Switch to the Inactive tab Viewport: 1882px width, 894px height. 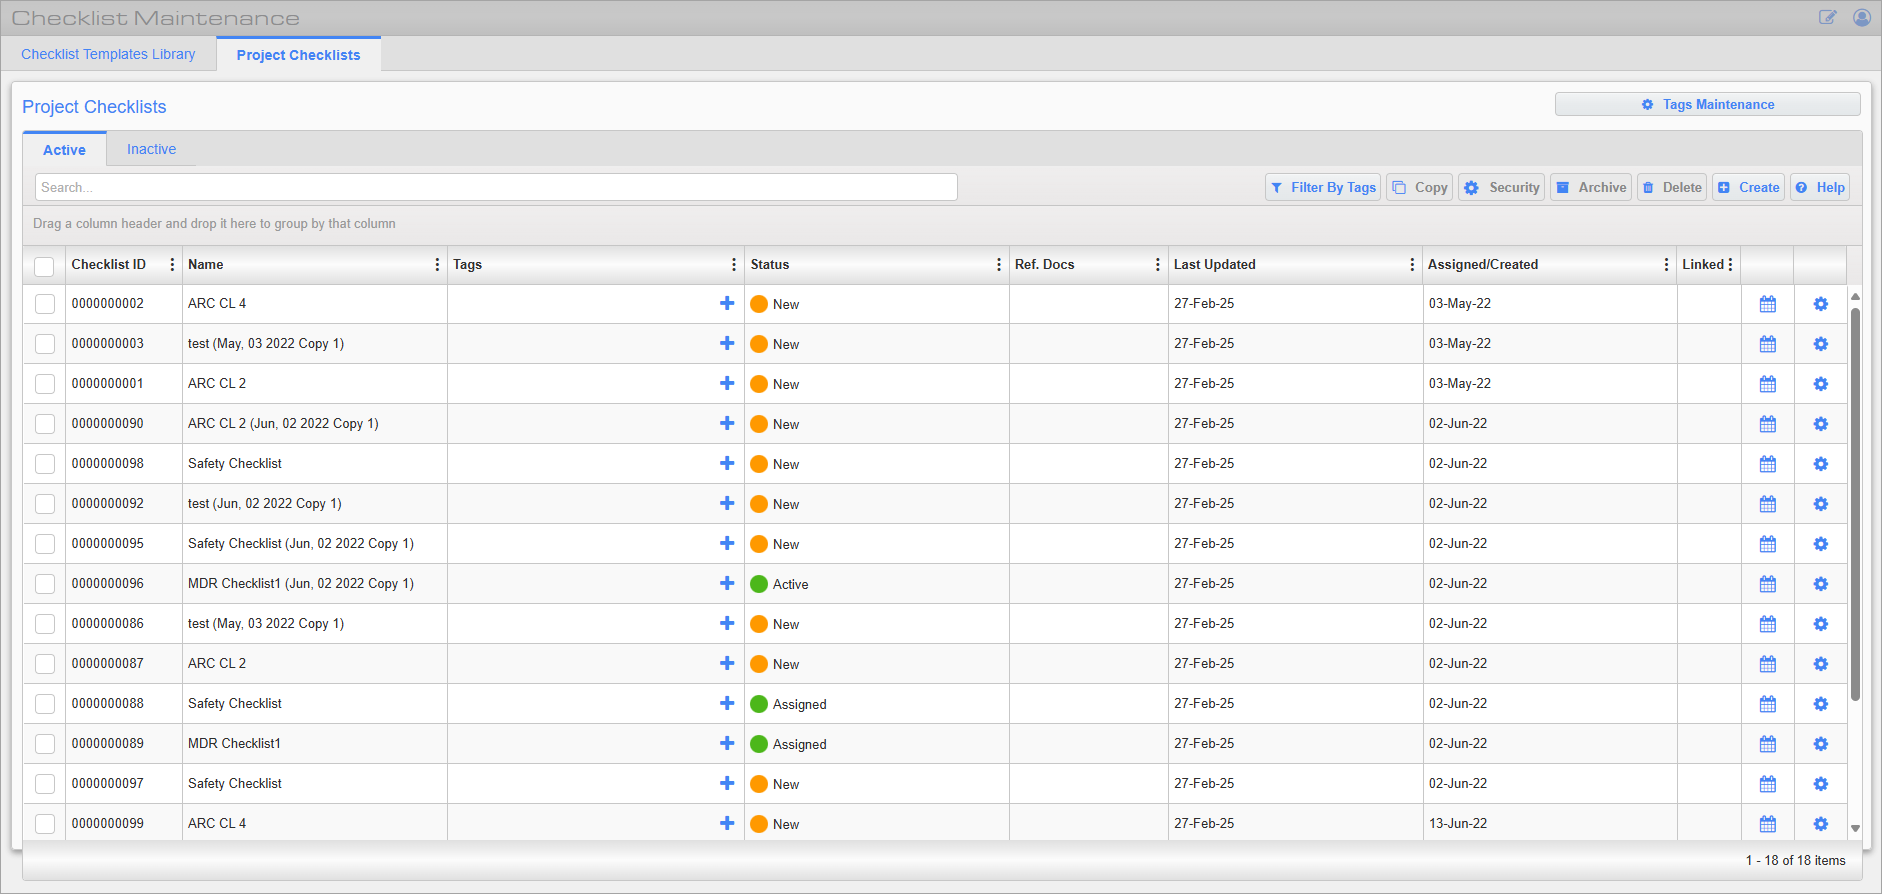click(151, 149)
